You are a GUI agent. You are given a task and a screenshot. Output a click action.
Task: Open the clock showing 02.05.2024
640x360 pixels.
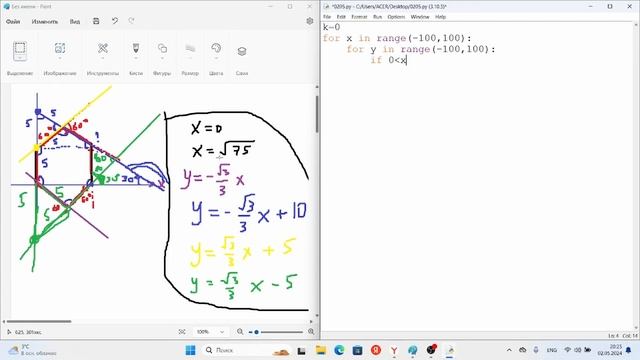pyautogui.click(x=609, y=350)
